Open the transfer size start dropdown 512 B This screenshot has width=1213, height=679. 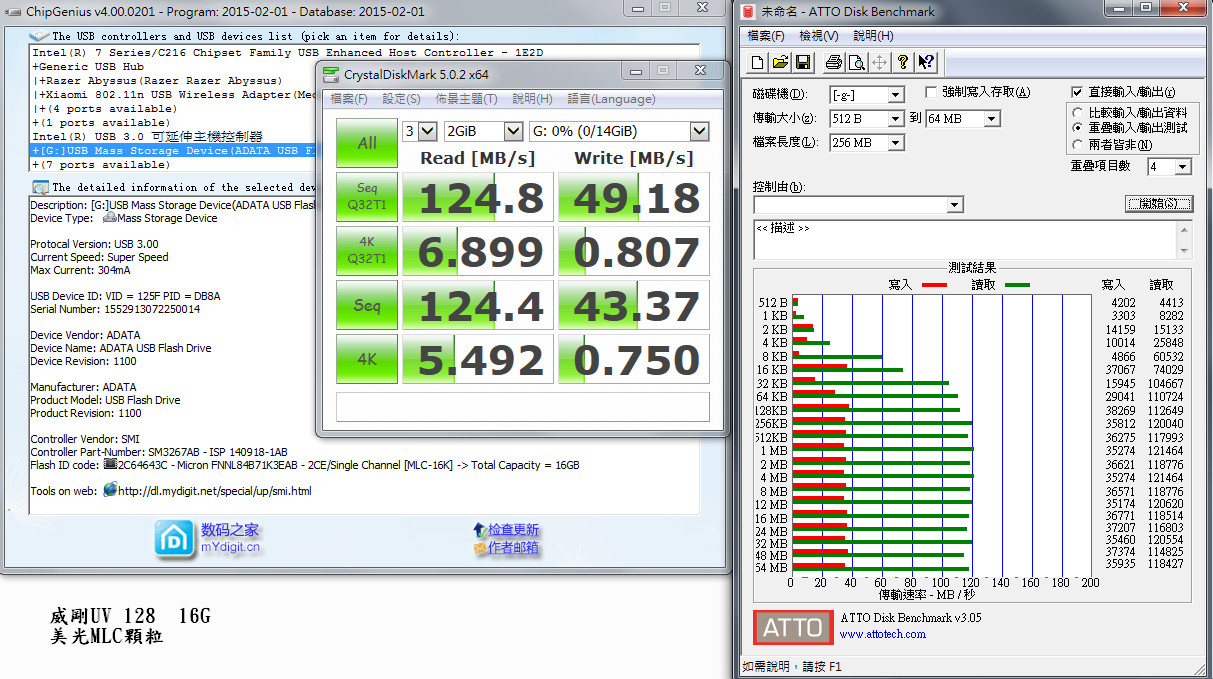[867, 119]
